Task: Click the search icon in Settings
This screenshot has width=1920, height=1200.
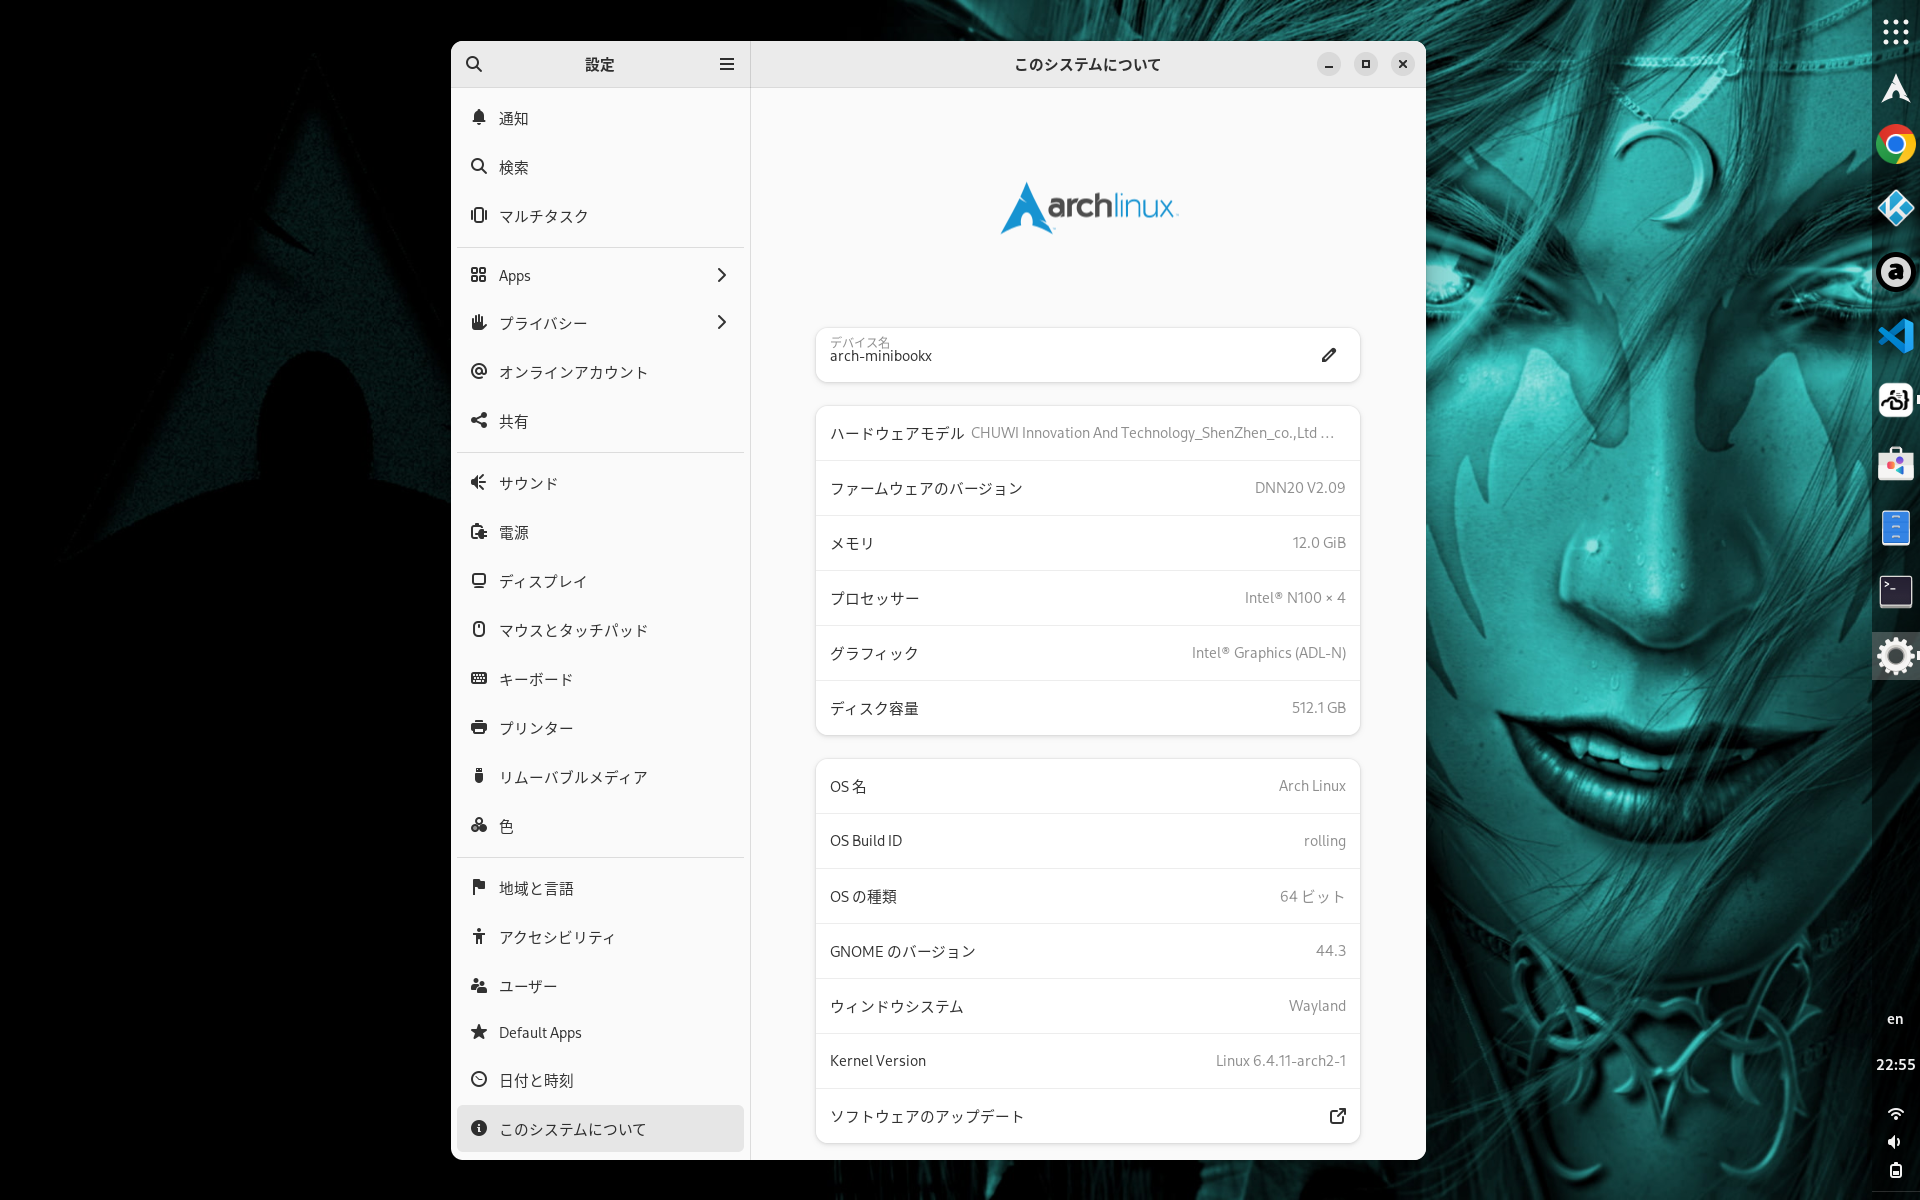Action: [x=474, y=63]
